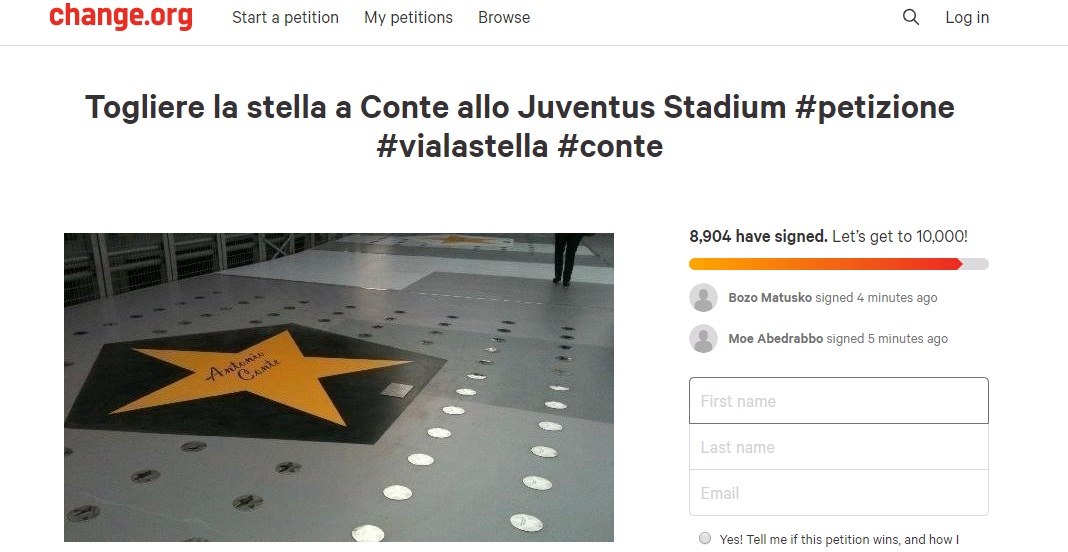
Task: Click the Log in link
Action: coord(967,18)
